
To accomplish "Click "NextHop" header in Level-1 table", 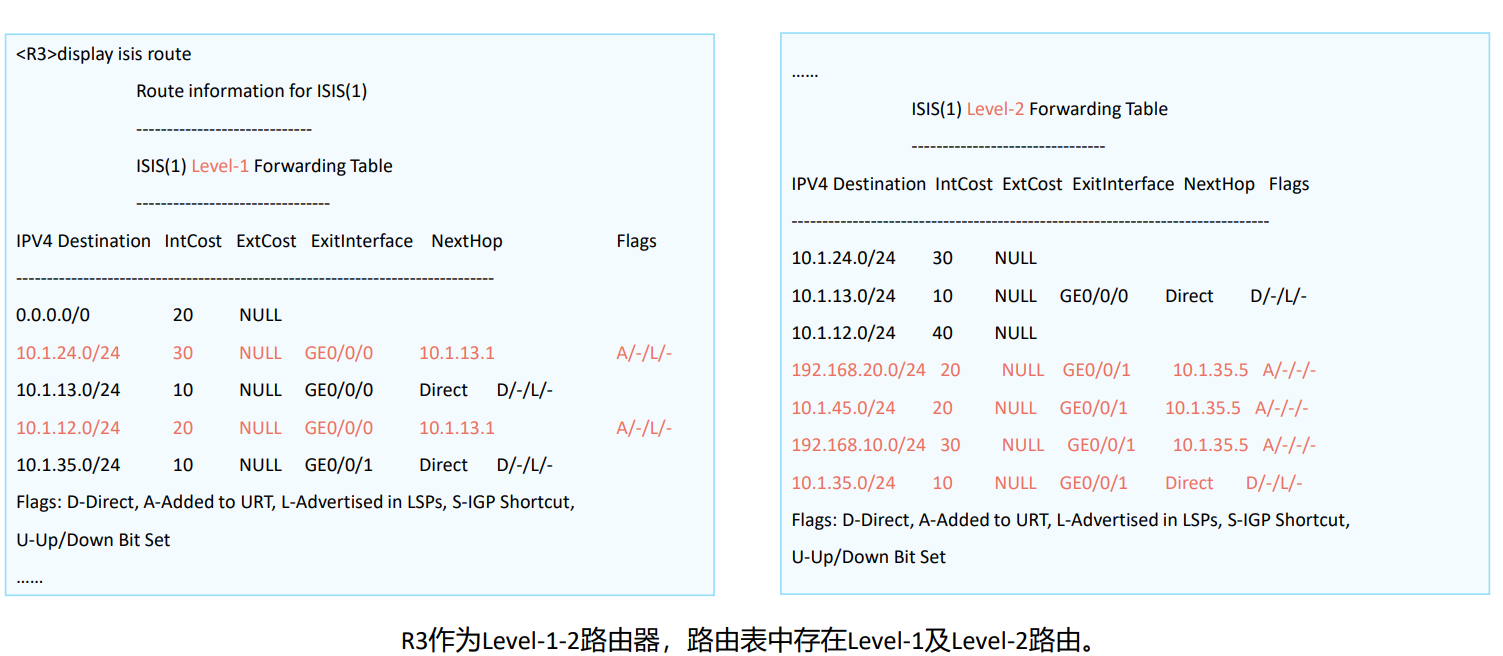I will tap(467, 241).
